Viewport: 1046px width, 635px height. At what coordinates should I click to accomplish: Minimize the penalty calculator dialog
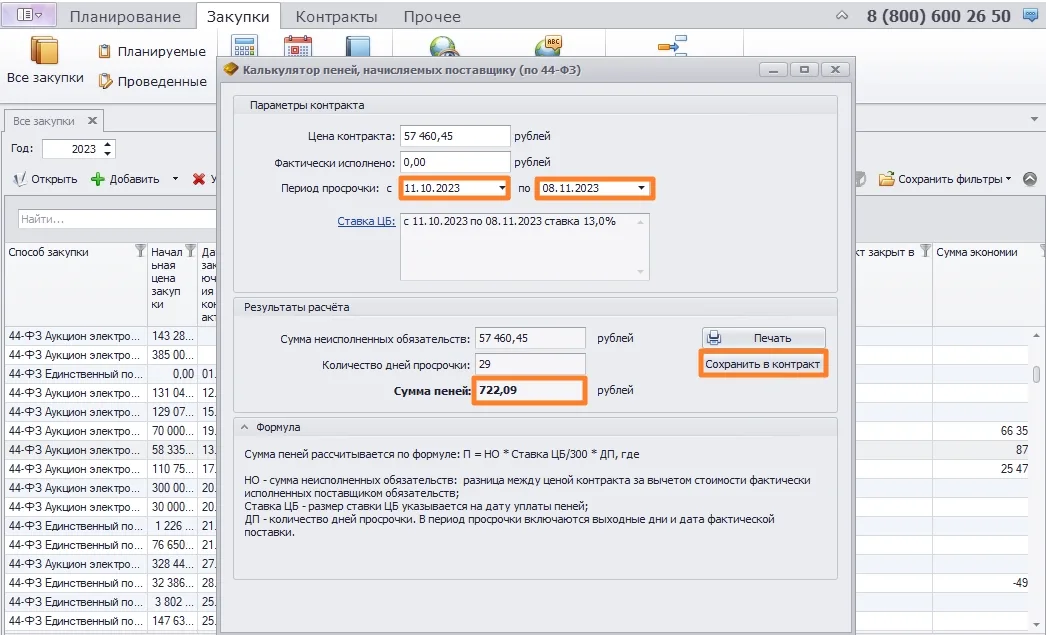[x=773, y=69]
